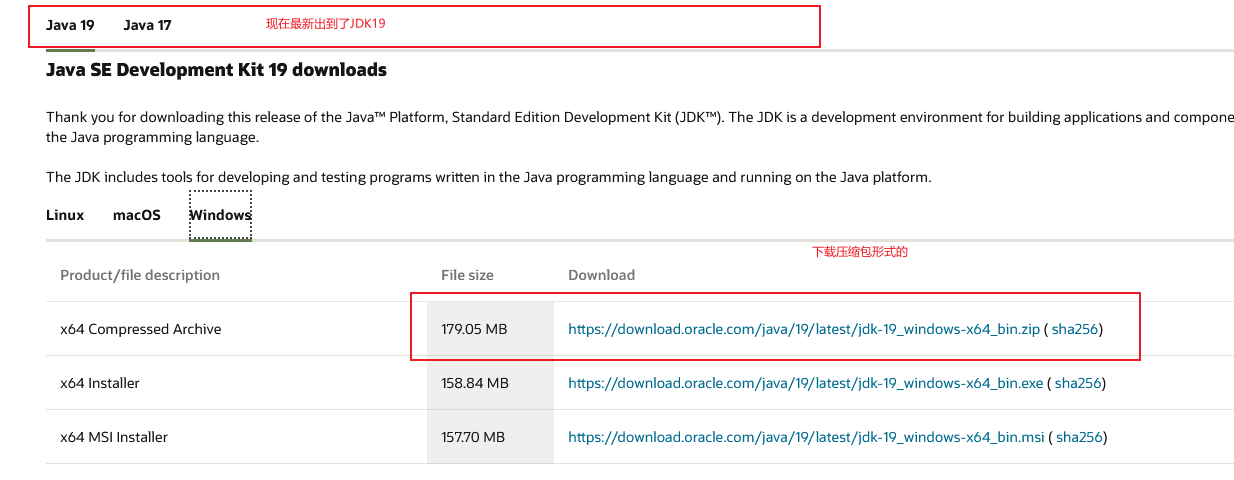Click the Windows platform tab
1234x480 pixels.
tap(220, 215)
